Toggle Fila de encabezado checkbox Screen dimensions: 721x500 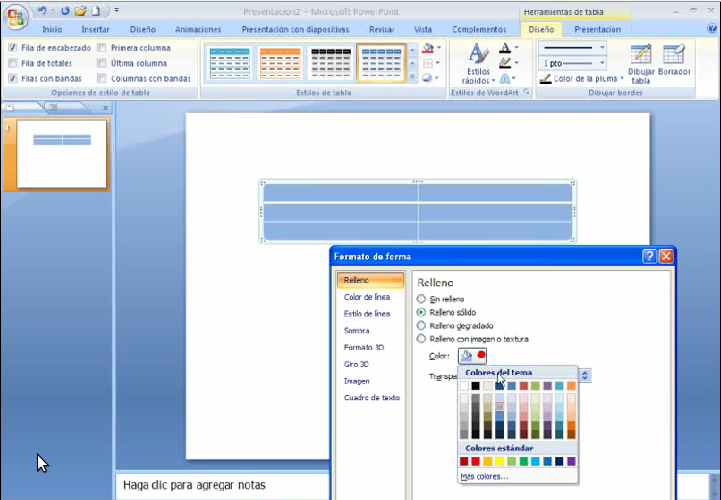[12, 48]
